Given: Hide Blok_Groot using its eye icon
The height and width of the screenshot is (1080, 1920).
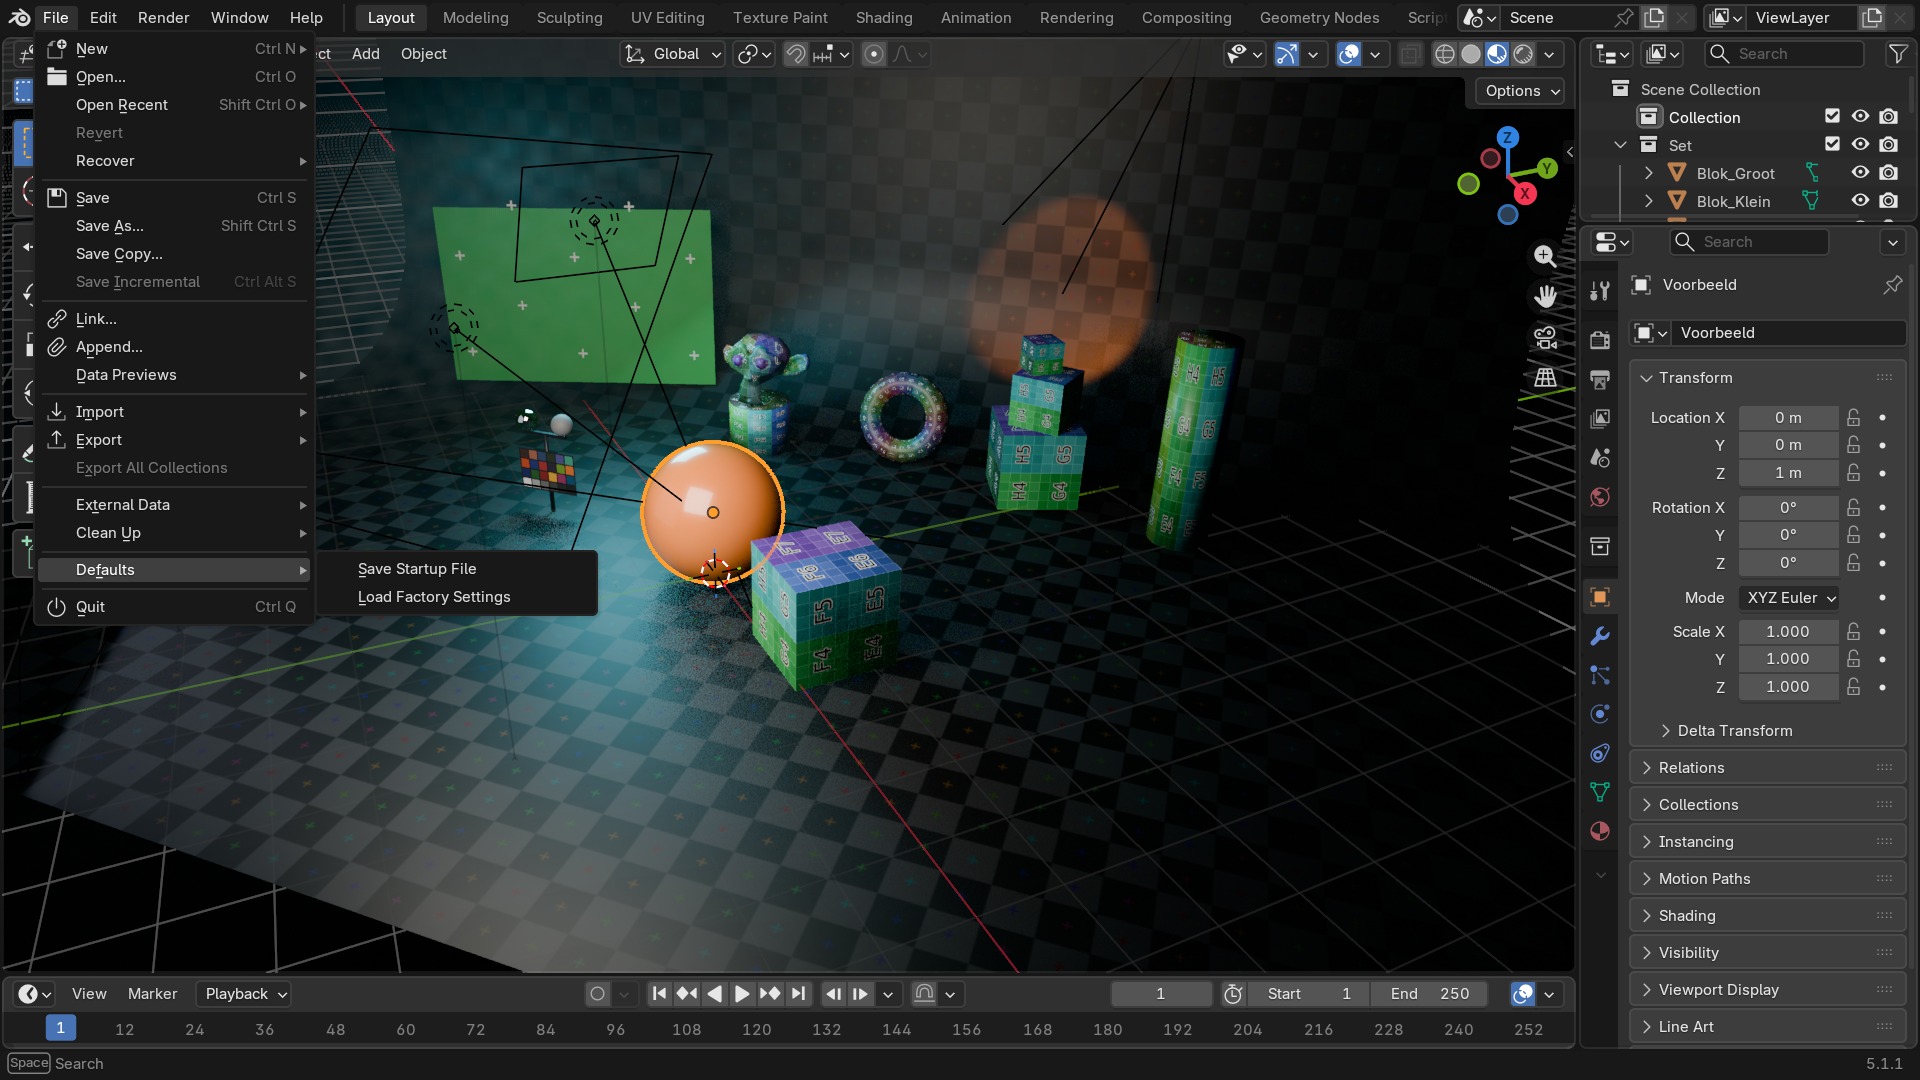Looking at the screenshot, I should tap(1860, 173).
